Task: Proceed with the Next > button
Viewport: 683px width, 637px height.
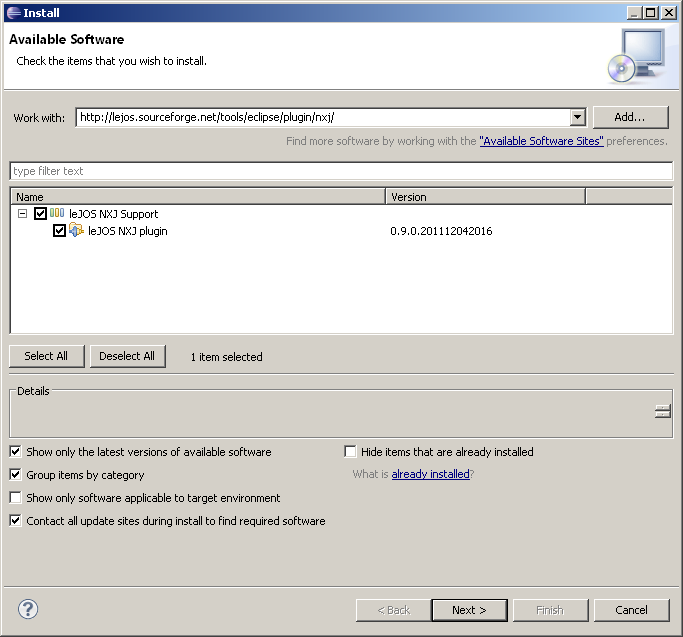Action: (469, 610)
